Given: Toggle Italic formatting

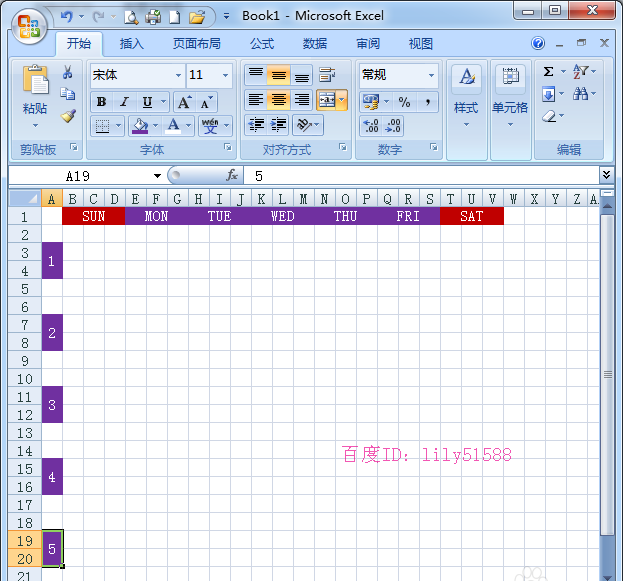Looking at the screenshot, I should pyautogui.click(x=124, y=102).
